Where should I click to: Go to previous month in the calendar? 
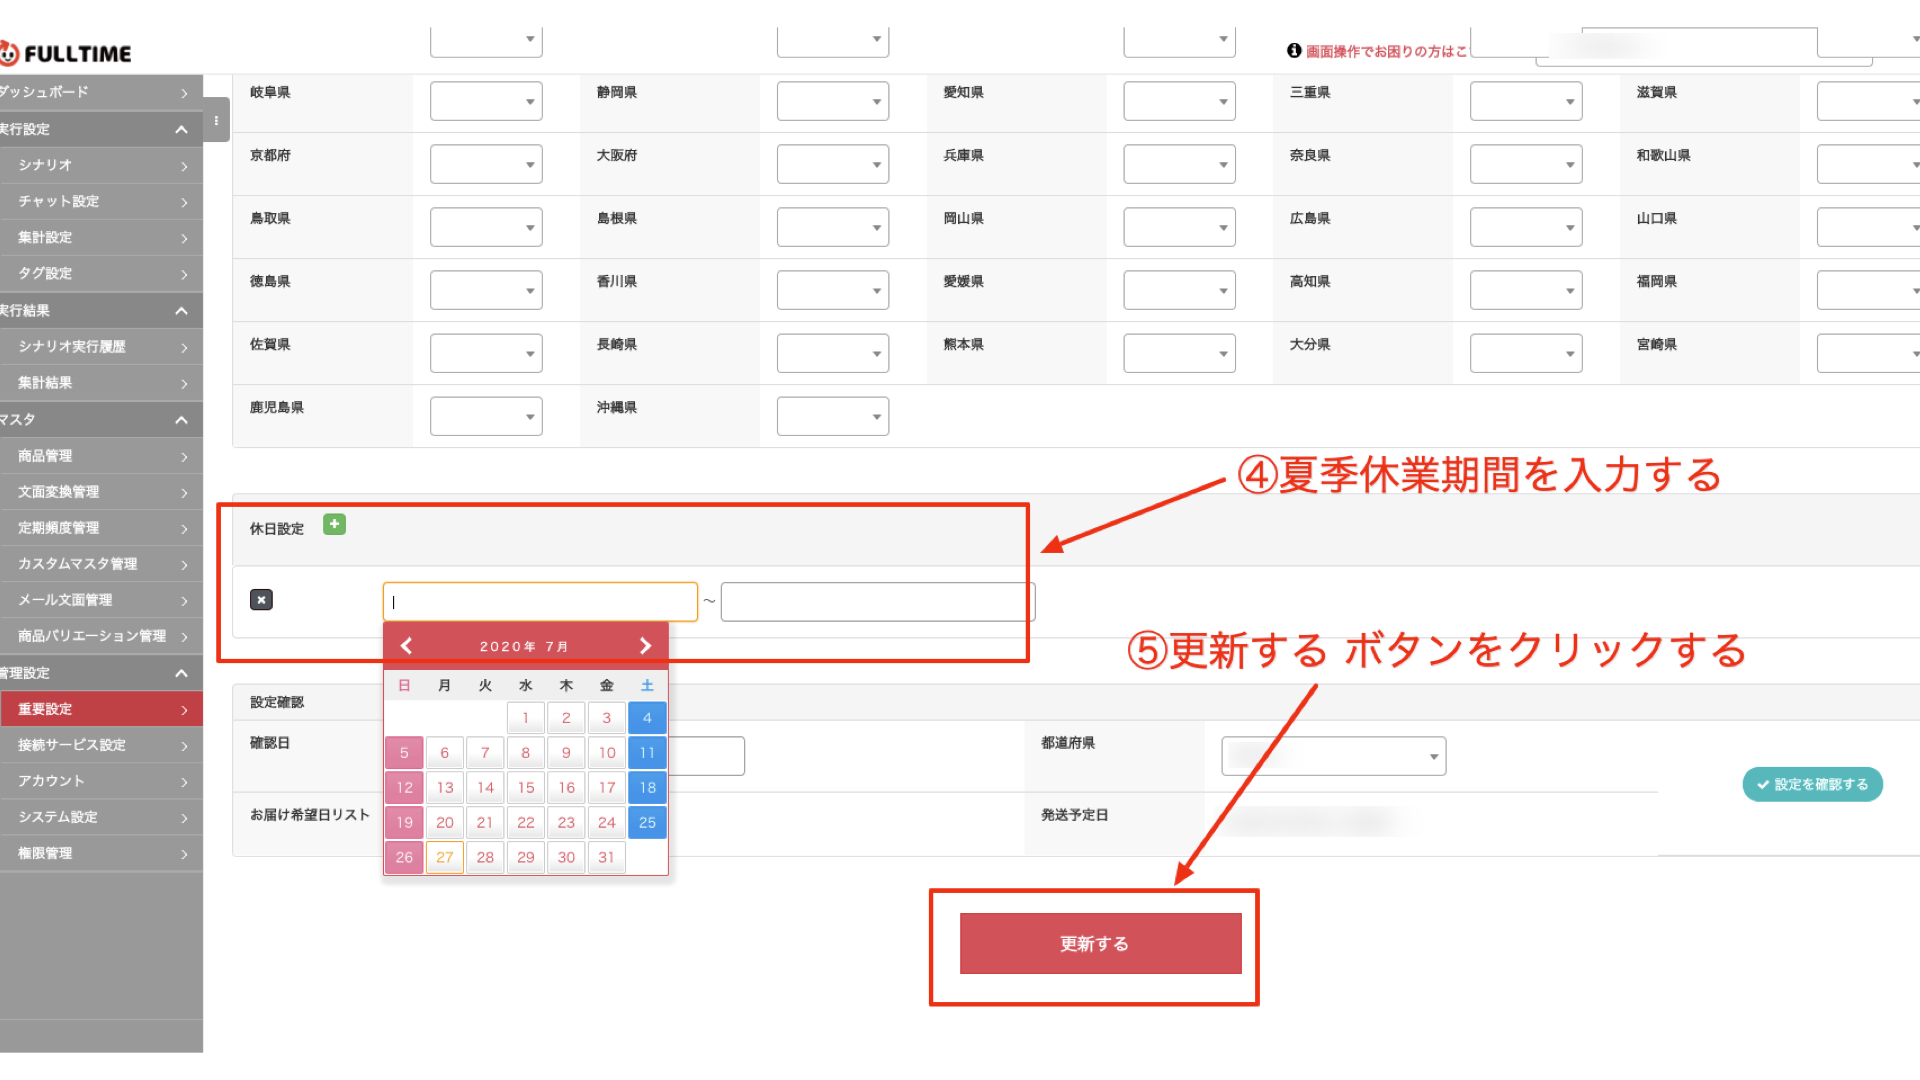coord(406,646)
